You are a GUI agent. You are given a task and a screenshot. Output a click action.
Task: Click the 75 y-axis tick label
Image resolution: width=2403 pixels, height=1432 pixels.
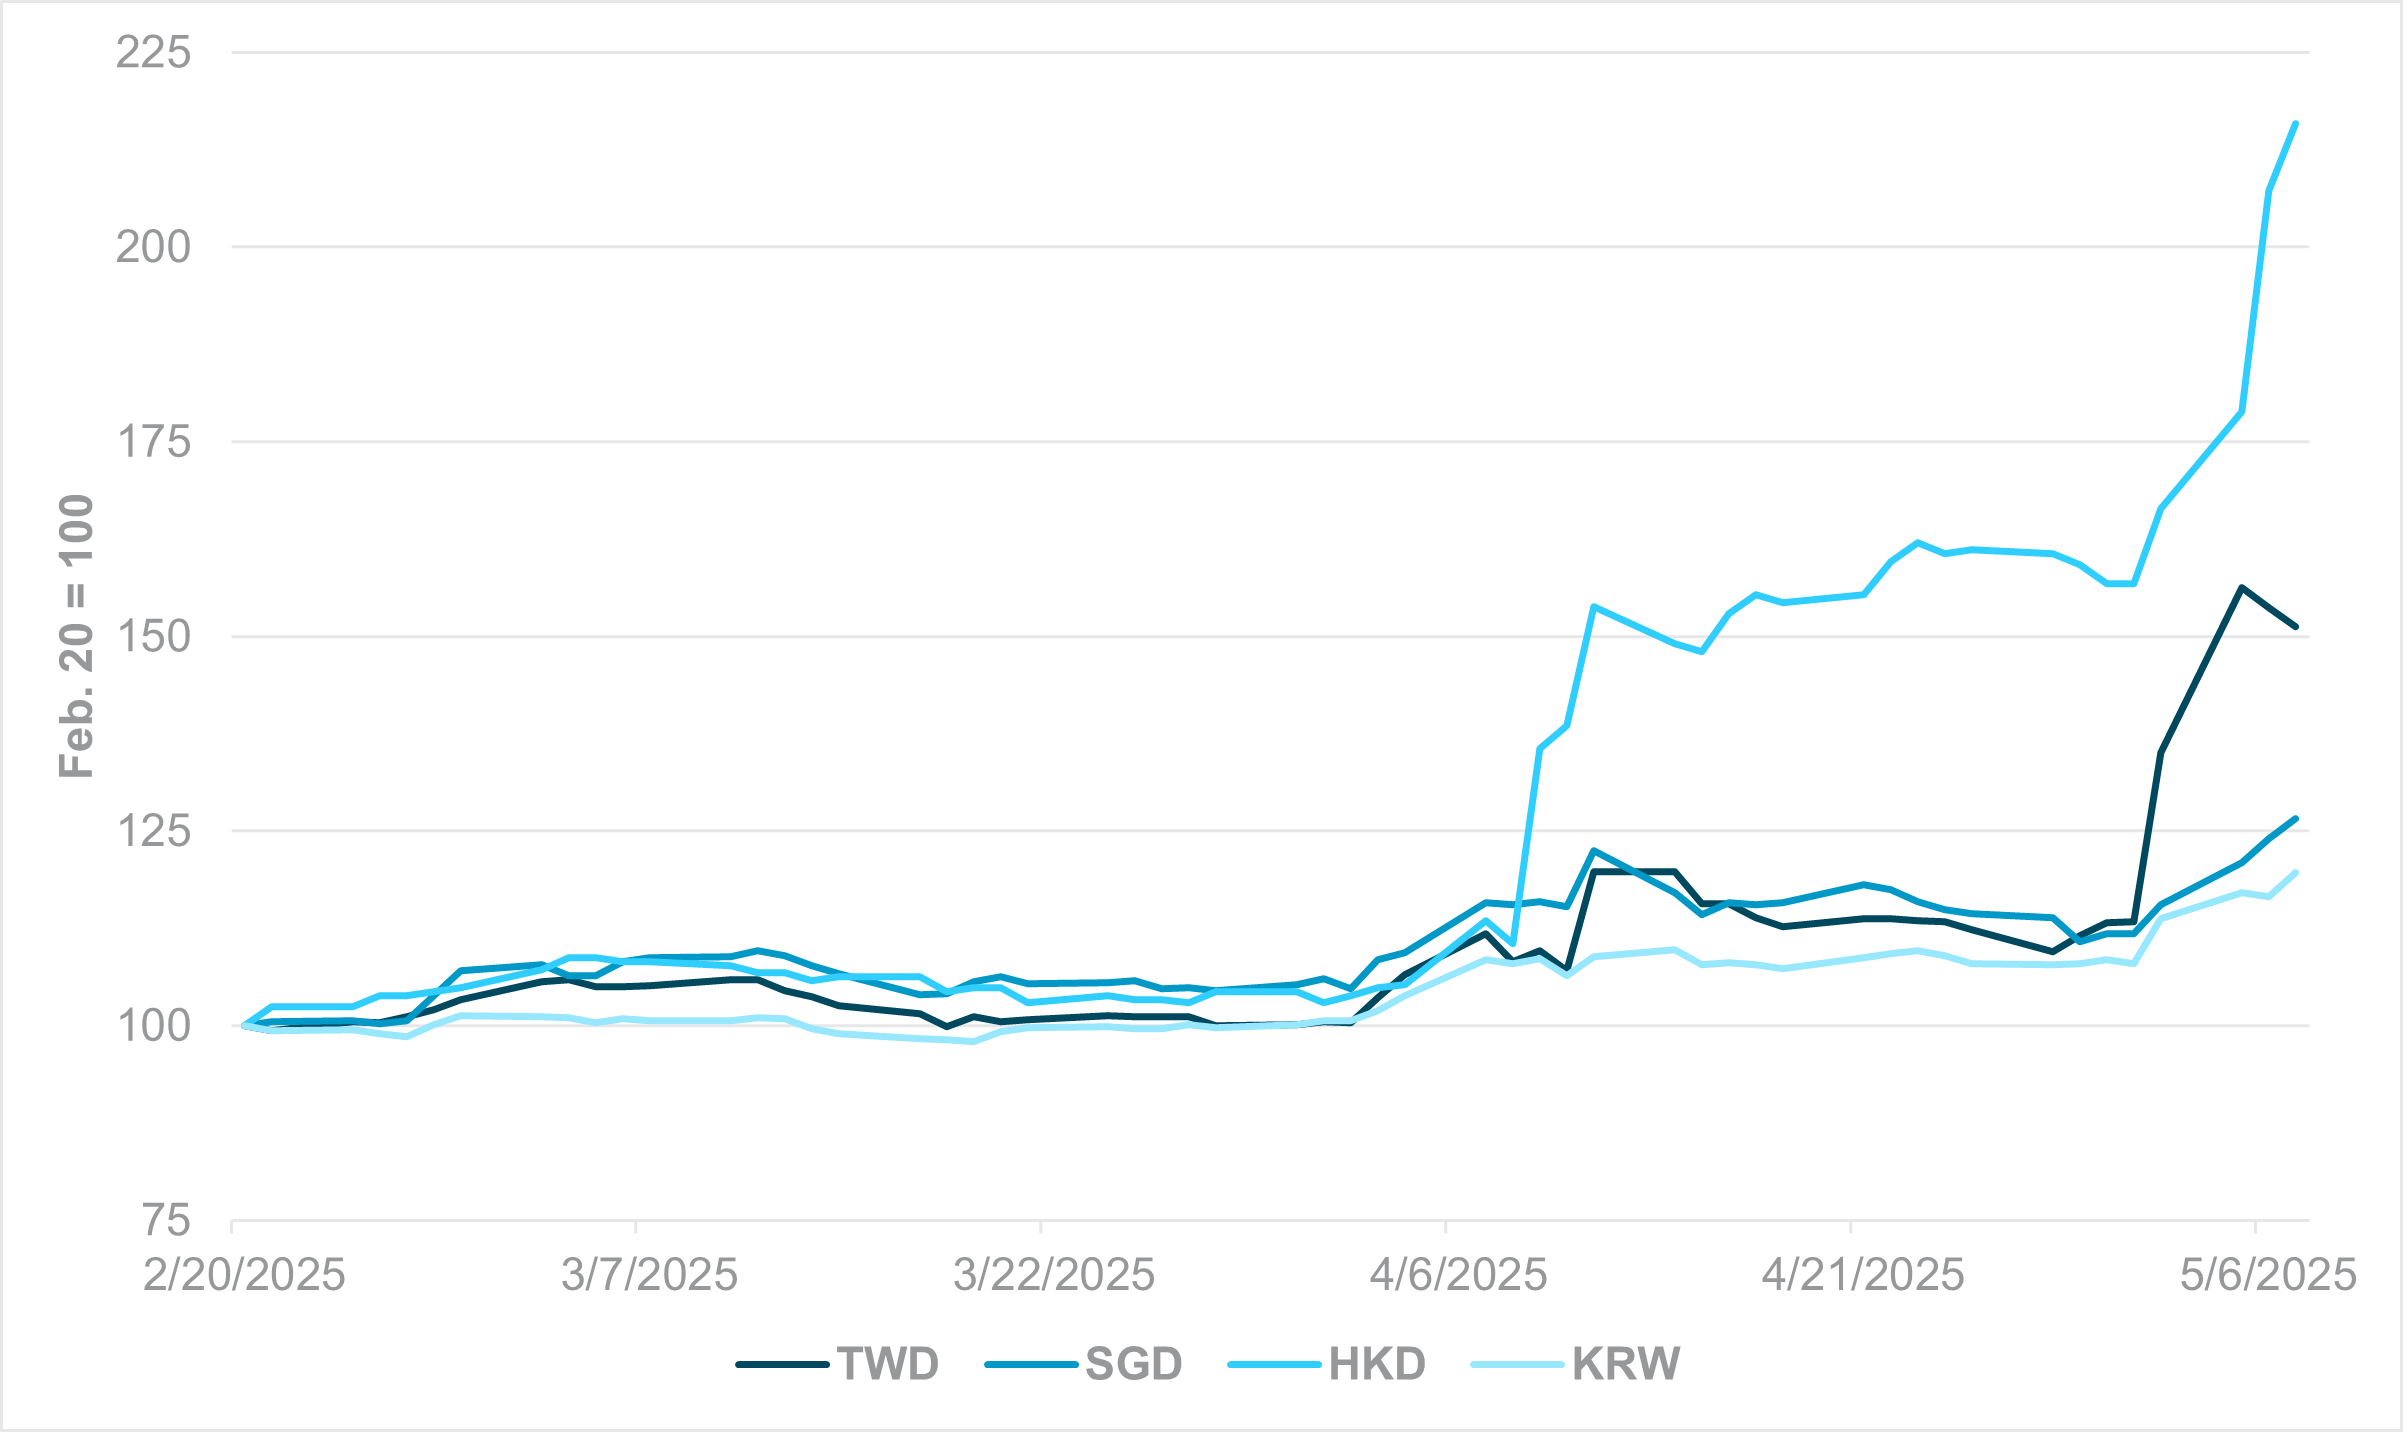(x=165, y=1221)
